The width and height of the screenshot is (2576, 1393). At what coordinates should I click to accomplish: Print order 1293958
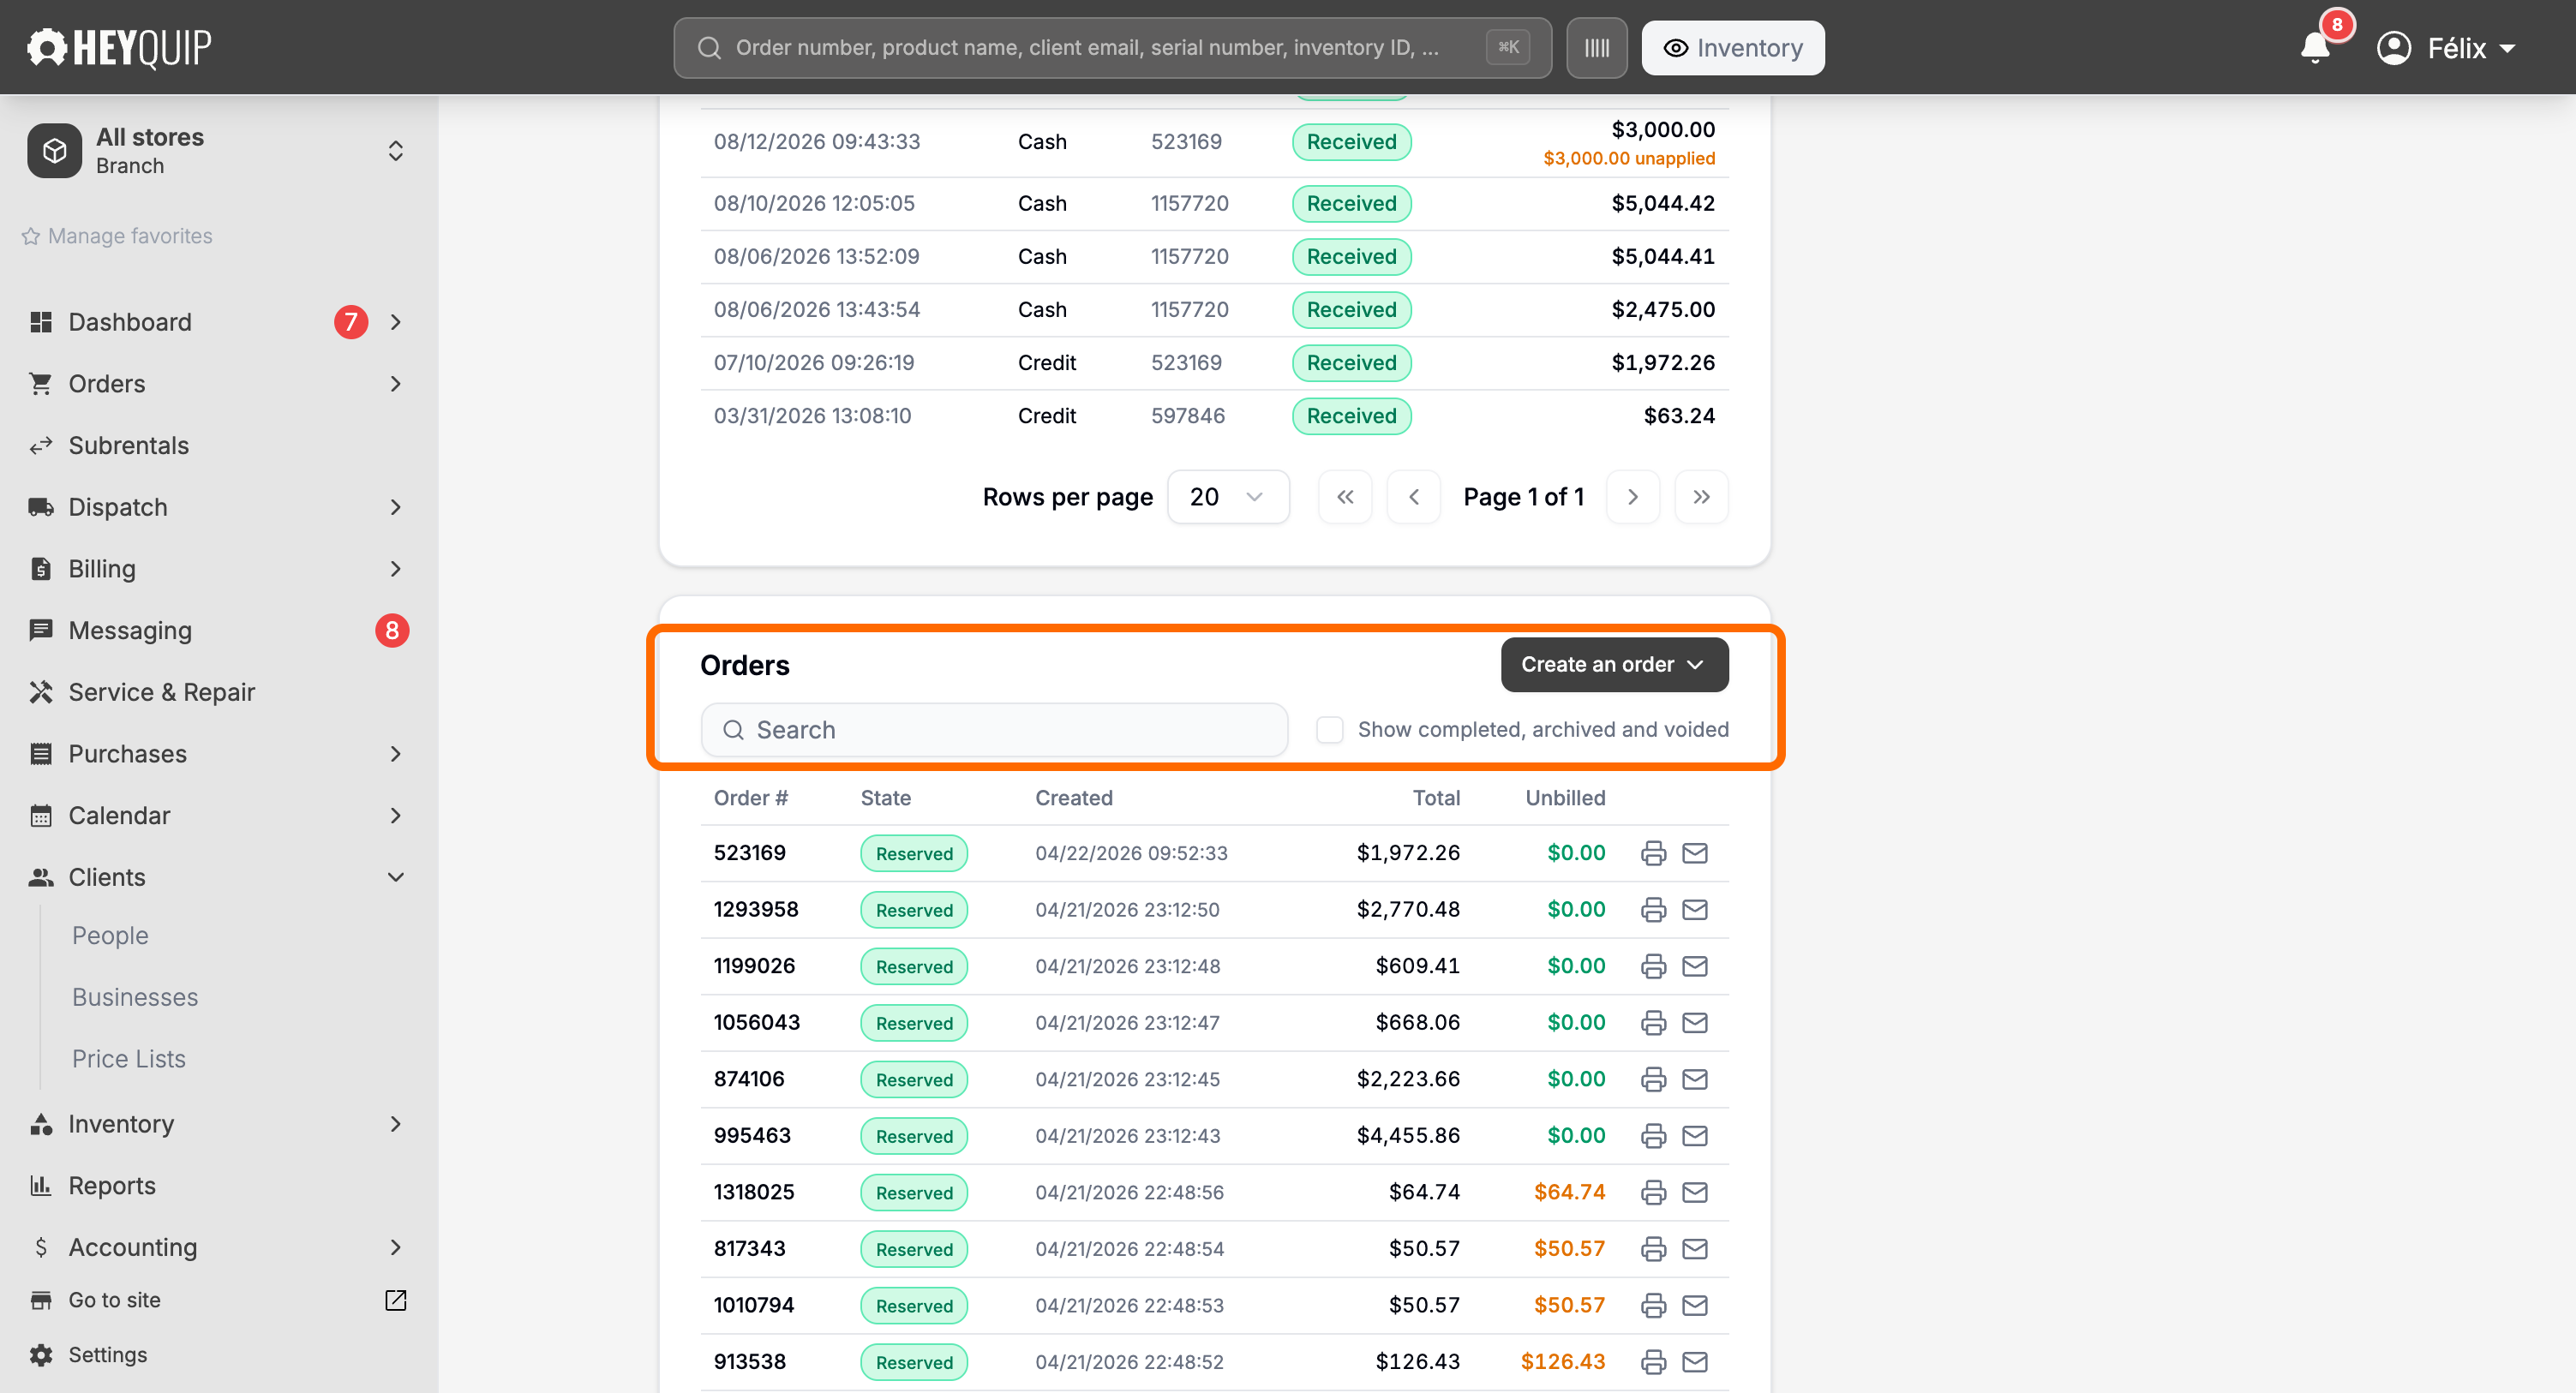coord(1653,910)
